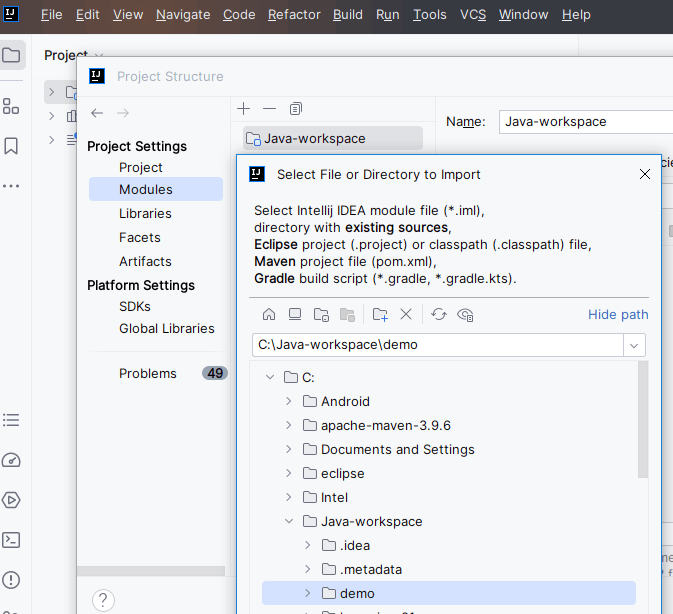Toggle Show Hidden Files eye icon

tap(465, 315)
